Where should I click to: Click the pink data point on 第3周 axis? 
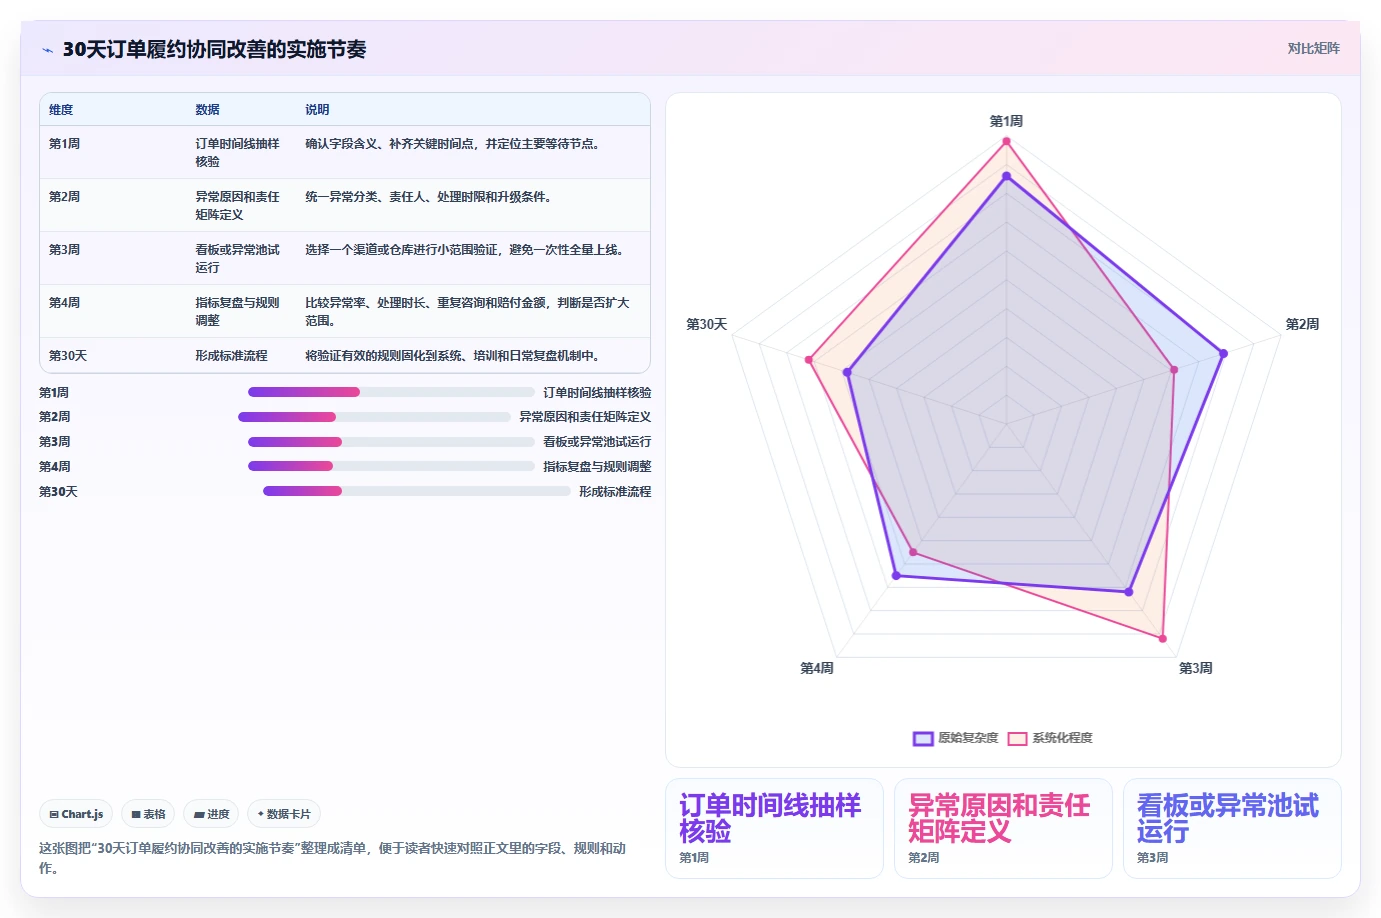[1162, 638]
